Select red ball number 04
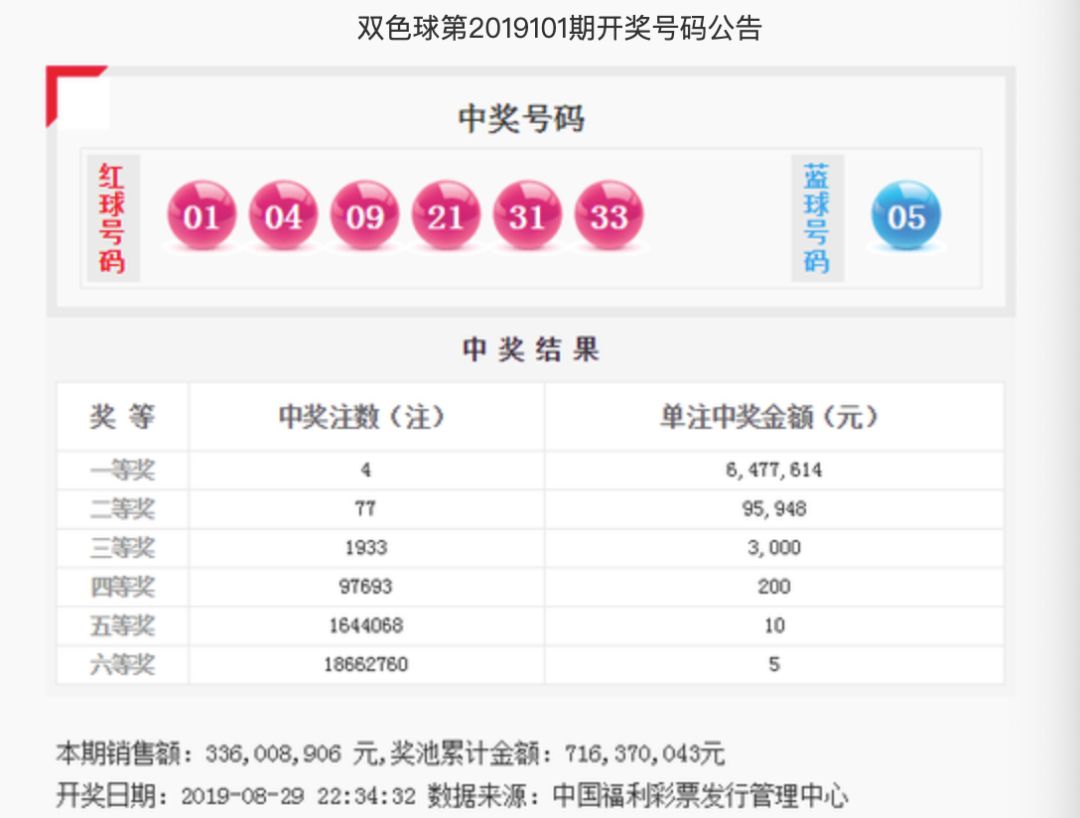1080x818 pixels. [x=284, y=214]
